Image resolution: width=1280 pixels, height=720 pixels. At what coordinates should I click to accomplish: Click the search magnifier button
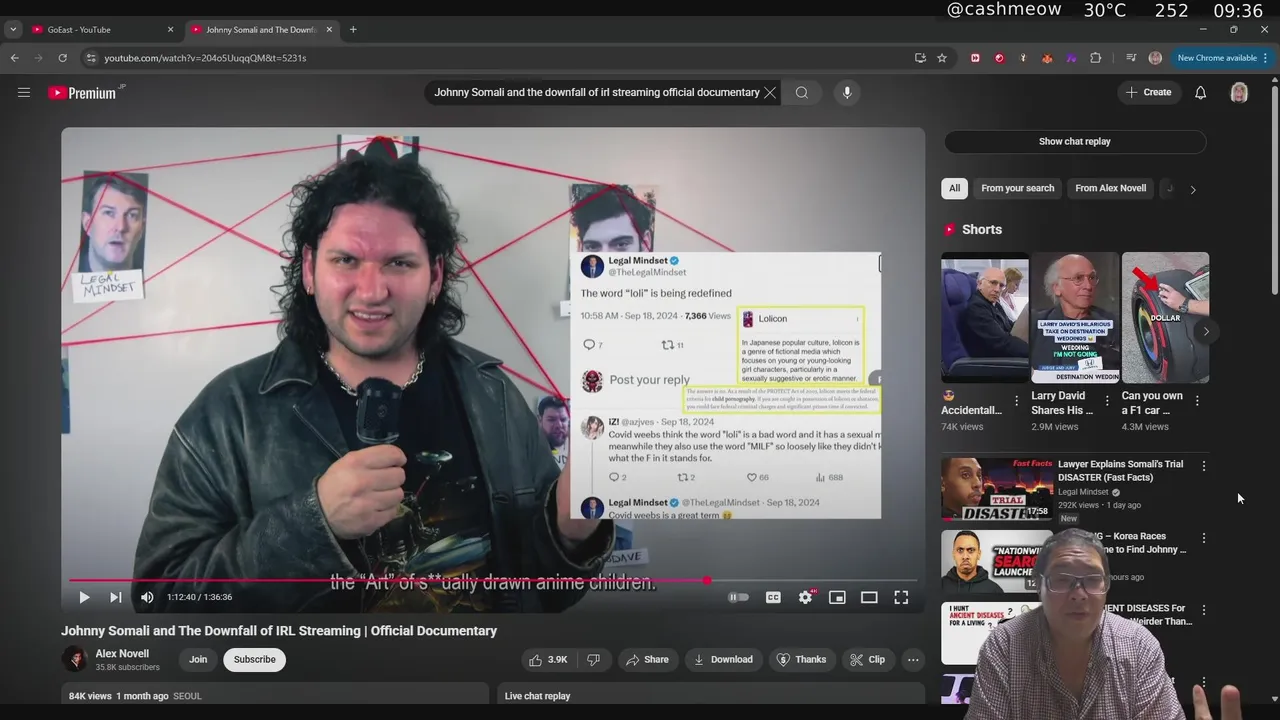[802, 93]
